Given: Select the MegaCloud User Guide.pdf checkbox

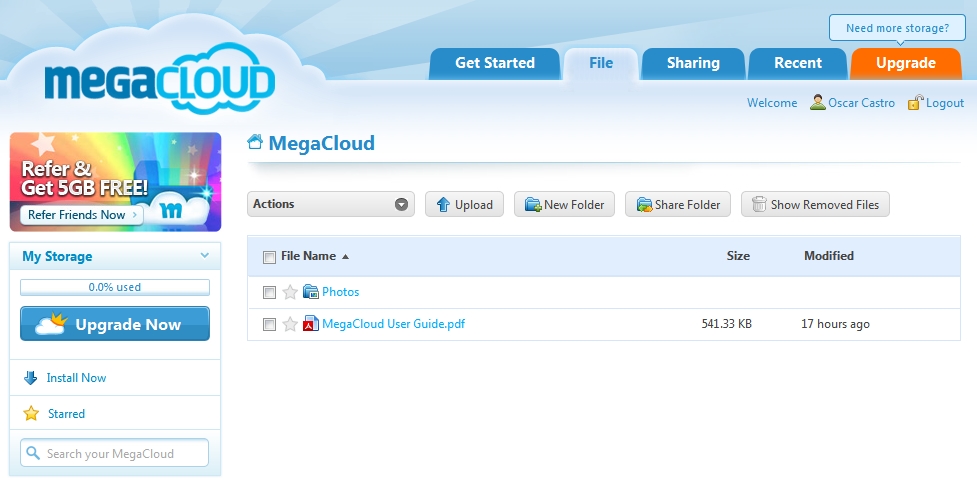Looking at the screenshot, I should (269, 325).
